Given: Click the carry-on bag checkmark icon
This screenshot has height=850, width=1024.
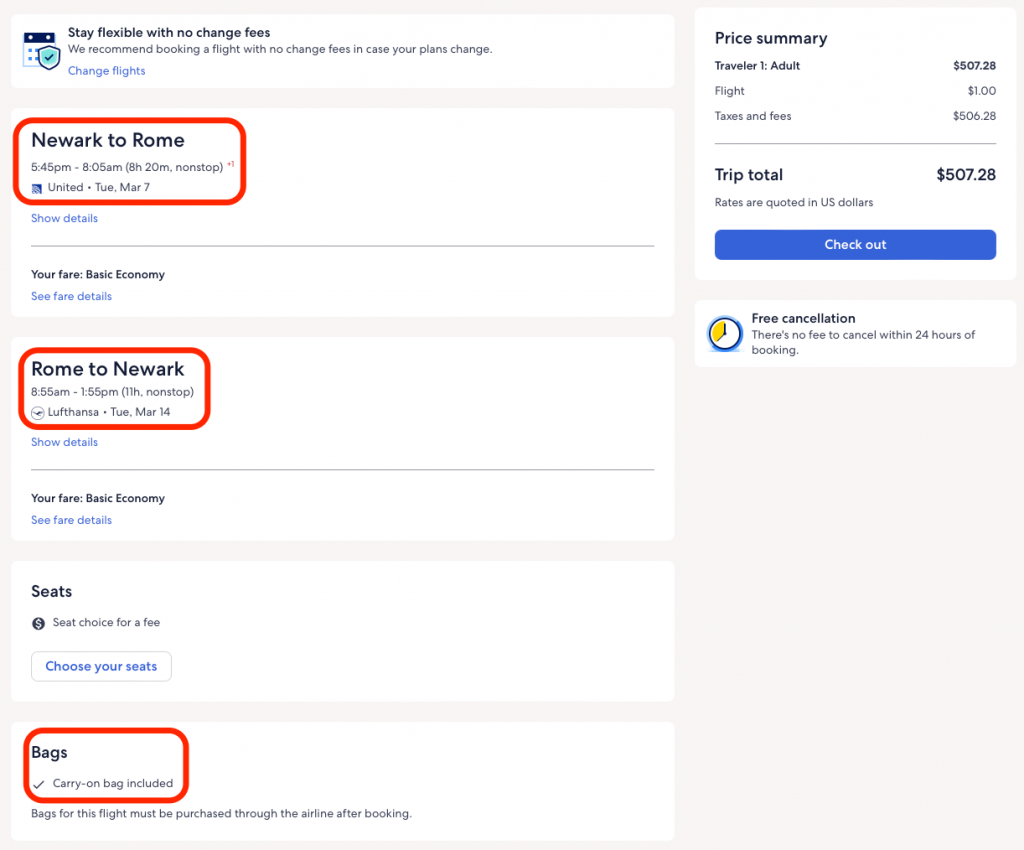Looking at the screenshot, I should point(39,784).
